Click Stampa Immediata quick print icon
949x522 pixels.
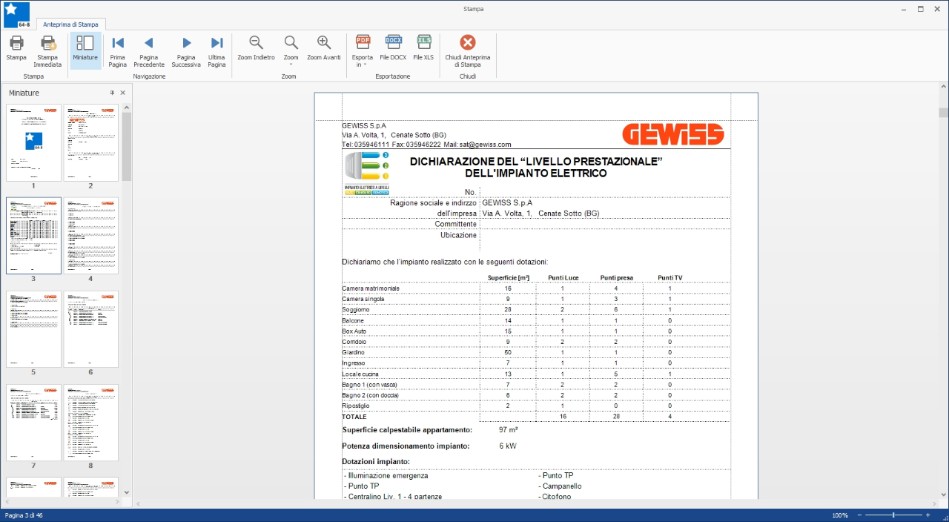(48, 43)
